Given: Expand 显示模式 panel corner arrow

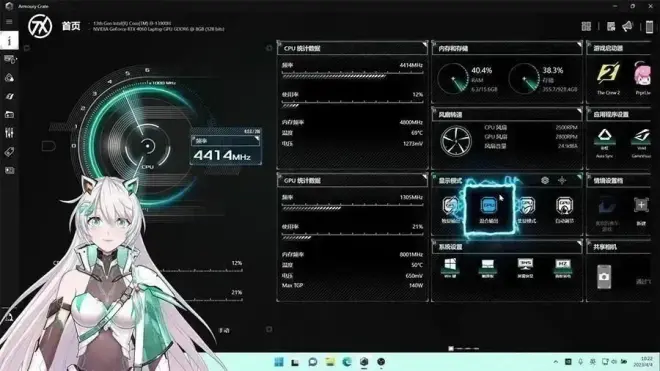Looking at the screenshot, I should [x=580, y=176].
